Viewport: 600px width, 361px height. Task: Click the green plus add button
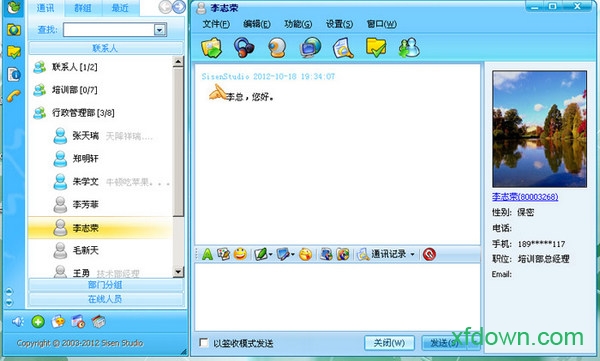coord(38,322)
